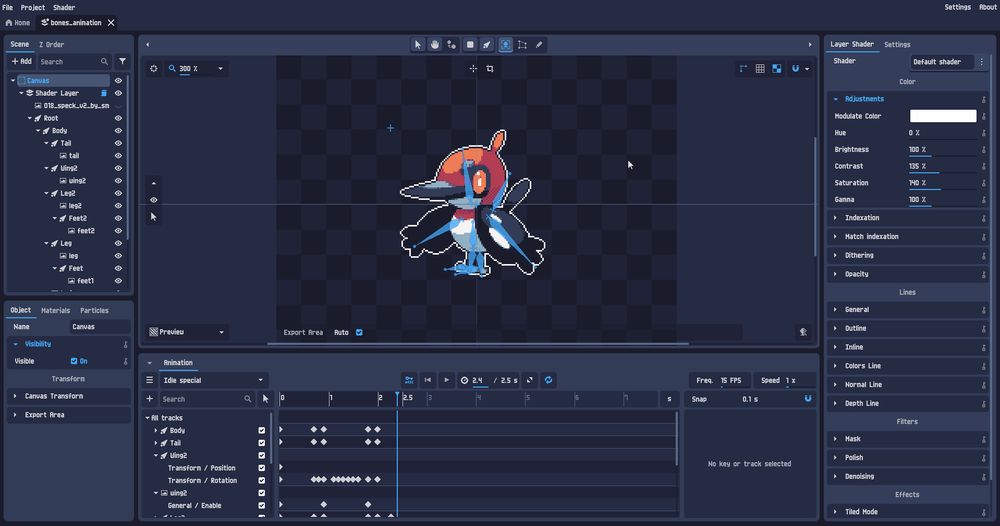1000x526 pixels.
Task: Toggle the grid overlay icon
Action: tap(760, 68)
